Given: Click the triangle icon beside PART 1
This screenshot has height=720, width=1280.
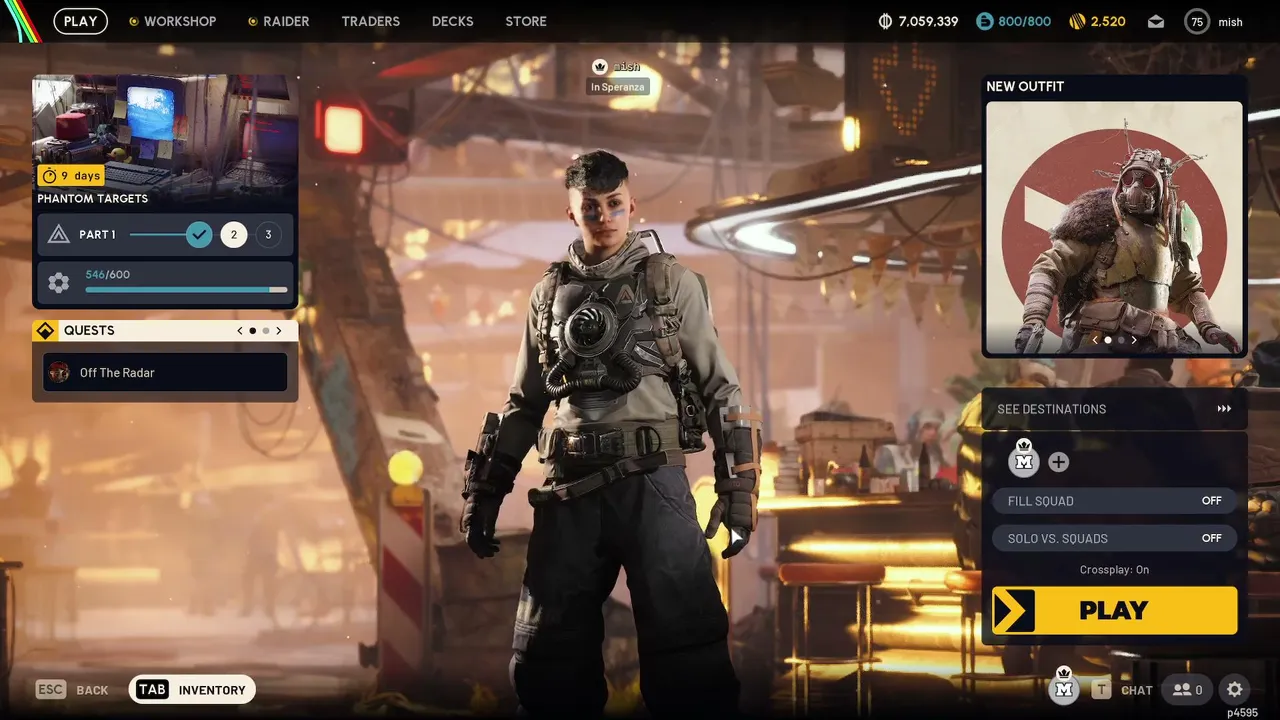Looking at the screenshot, I should 59,235.
